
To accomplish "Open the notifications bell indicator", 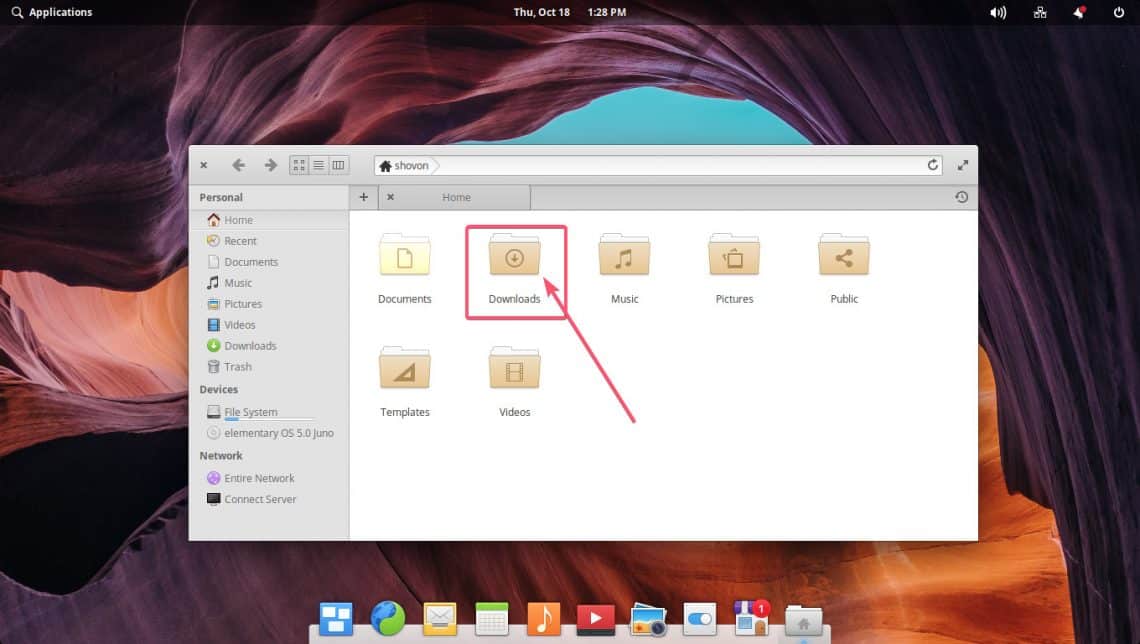I will pyautogui.click(x=1079, y=12).
